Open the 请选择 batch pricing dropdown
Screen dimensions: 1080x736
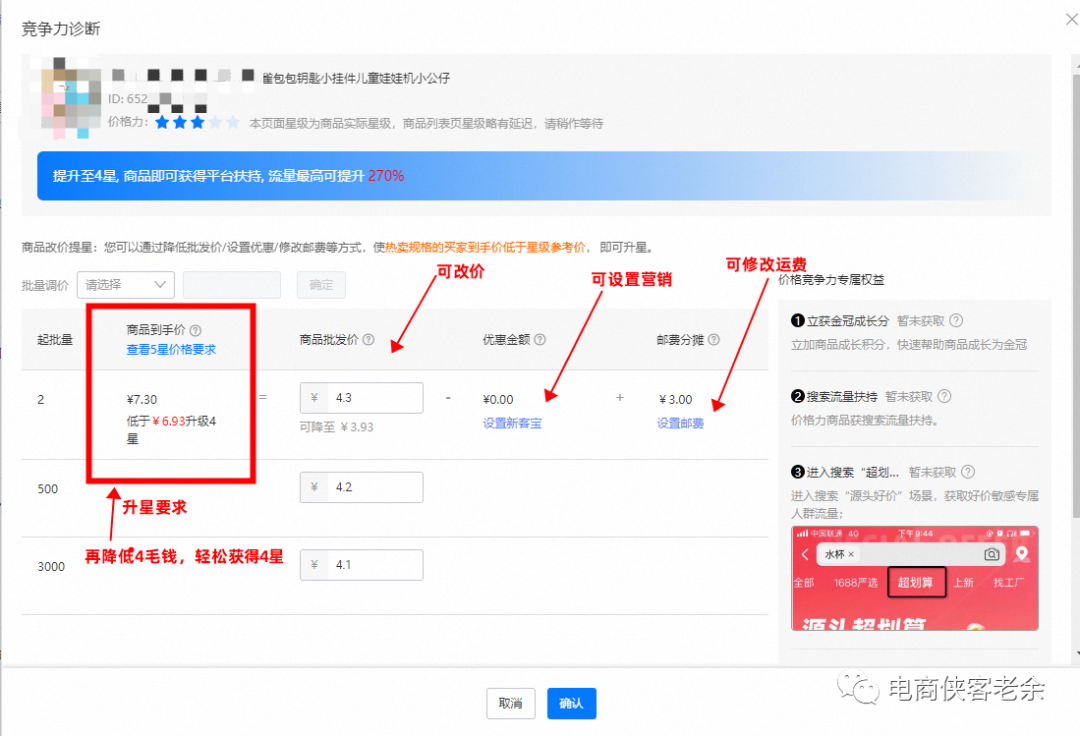tap(124, 284)
